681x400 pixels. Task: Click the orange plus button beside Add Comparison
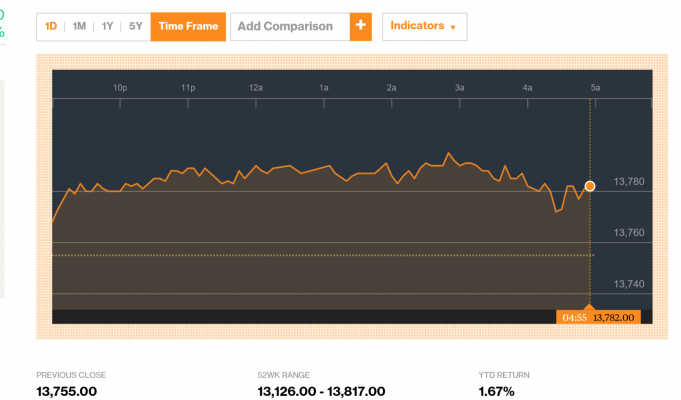[x=360, y=26]
